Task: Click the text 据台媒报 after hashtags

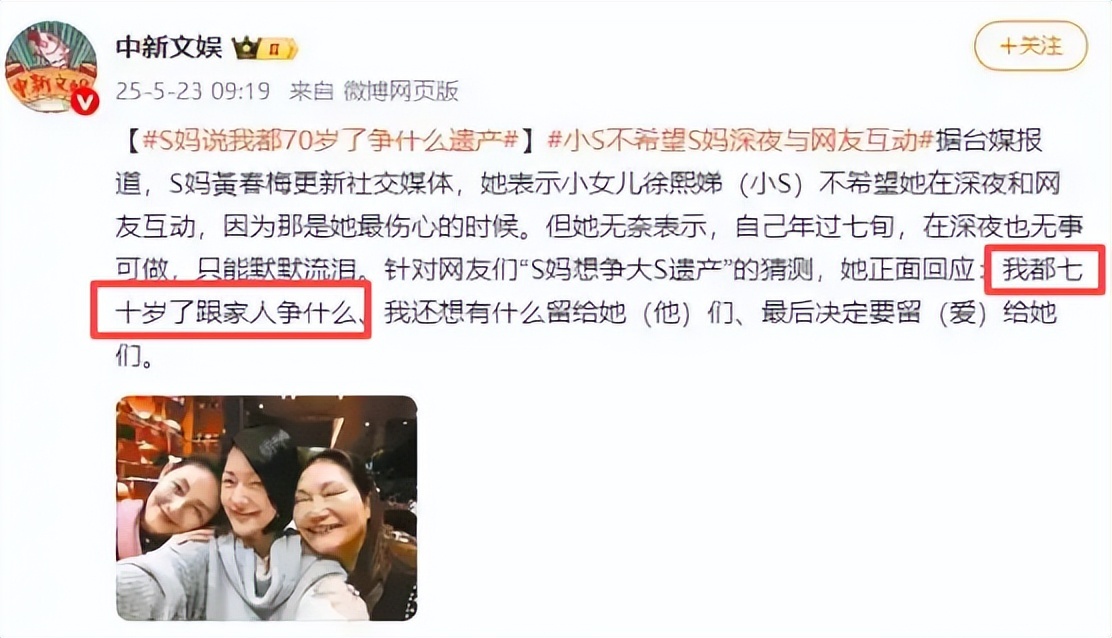Action: (989, 140)
